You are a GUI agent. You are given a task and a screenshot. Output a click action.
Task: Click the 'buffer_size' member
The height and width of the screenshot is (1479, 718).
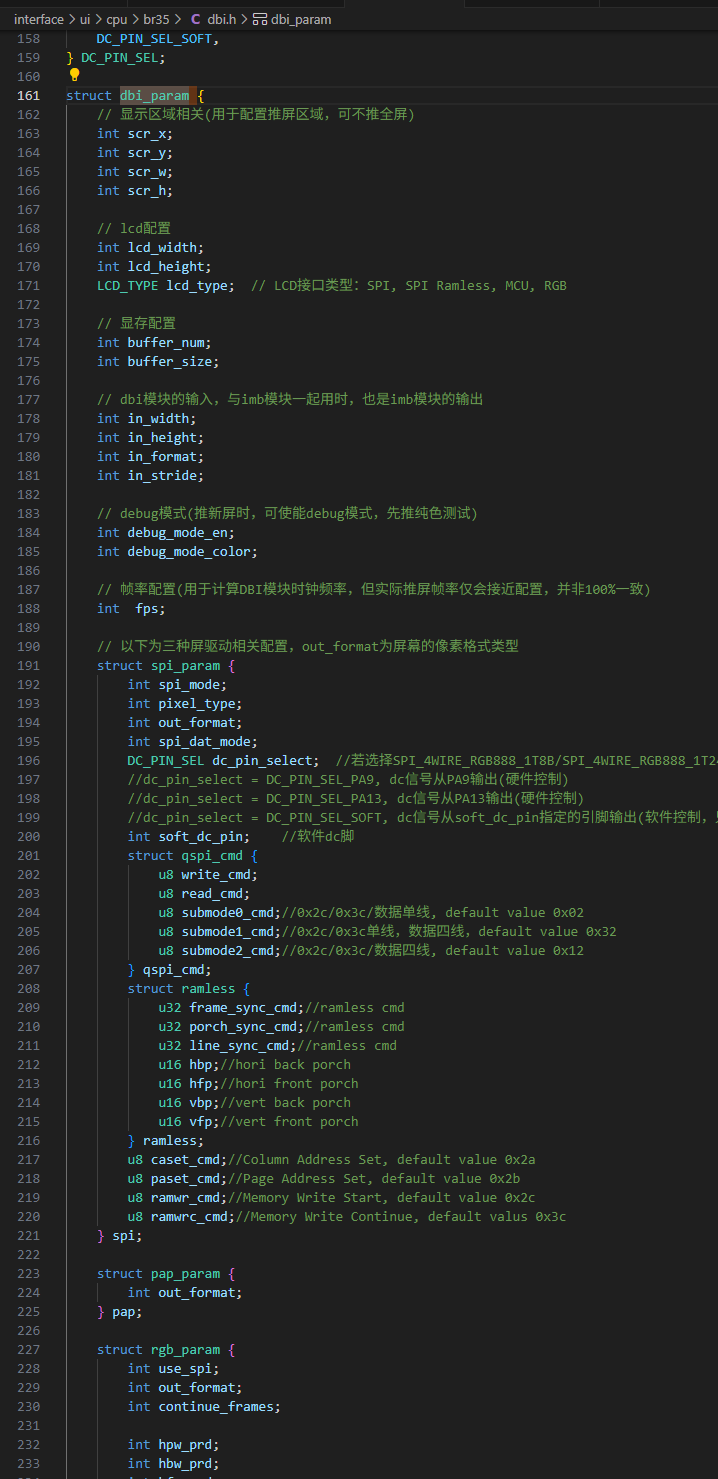170,362
